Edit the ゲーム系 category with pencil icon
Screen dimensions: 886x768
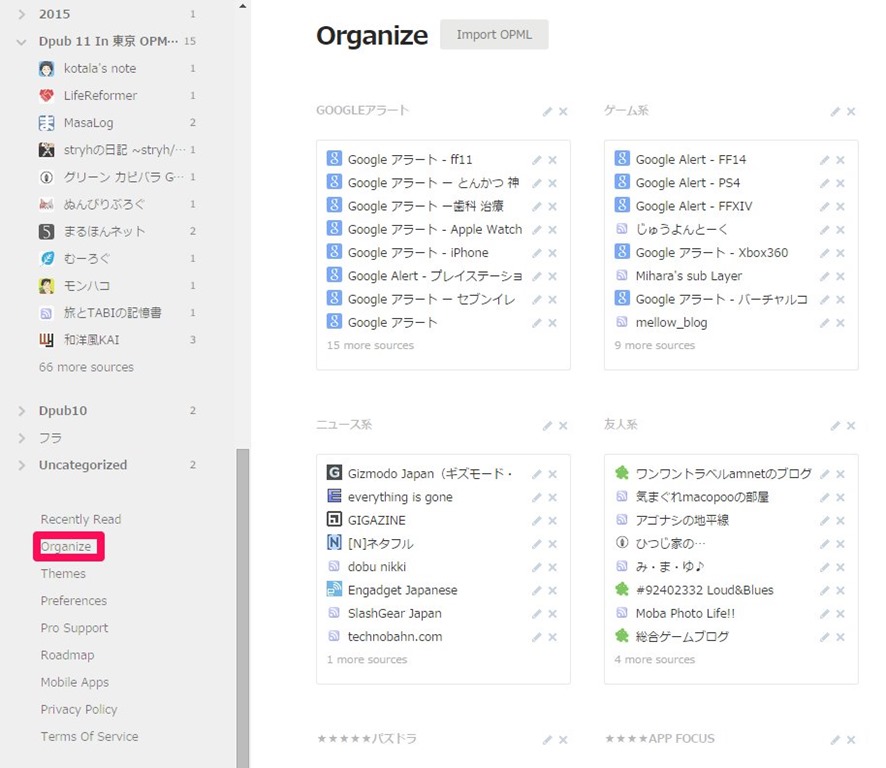[835, 112]
